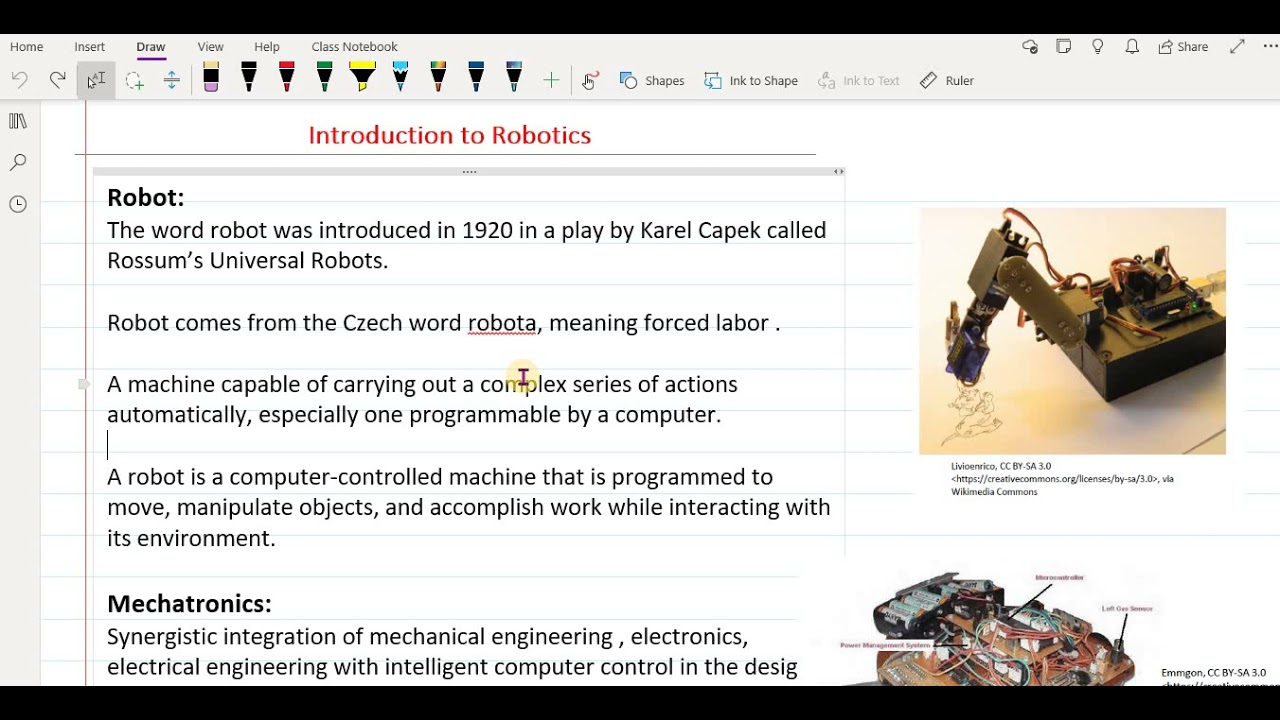The height and width of the screenshot is (720, 1280).
Task: Choose the Lasso Select tool
Action: (x=134, y=81)
